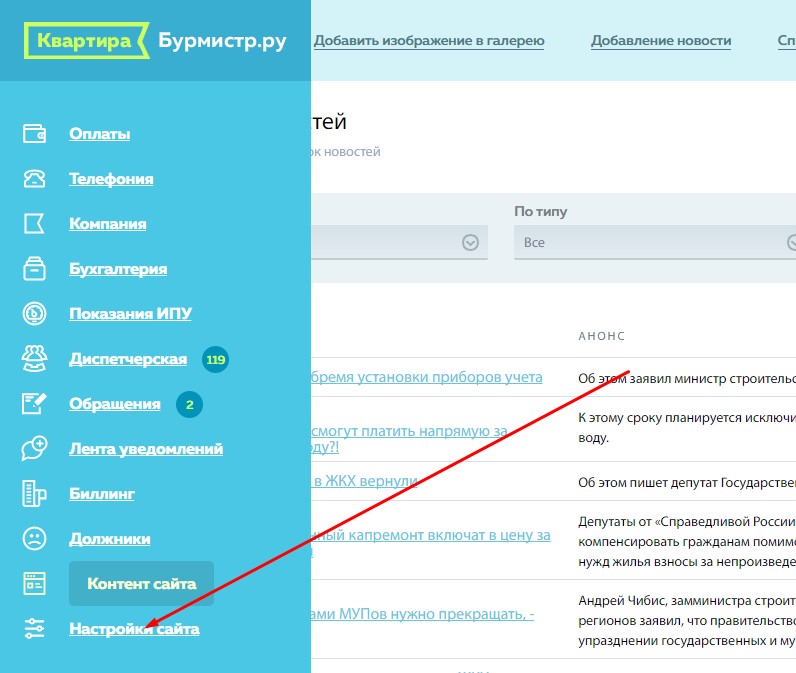Open Лента уведомлений in sidebar

click(x=146, y=449)
